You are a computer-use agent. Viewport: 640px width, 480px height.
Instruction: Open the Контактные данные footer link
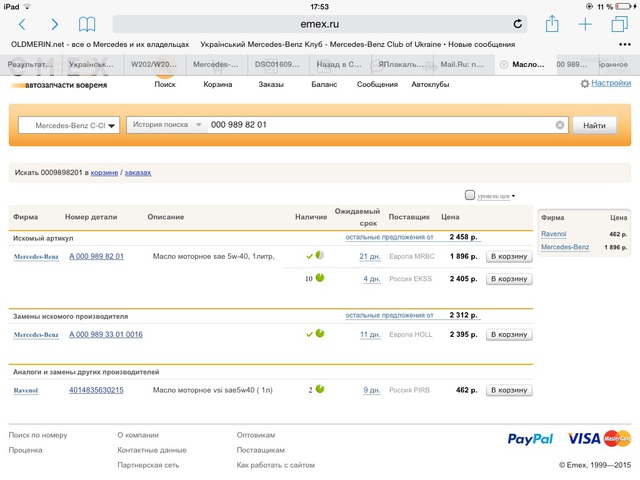point(152,450)
